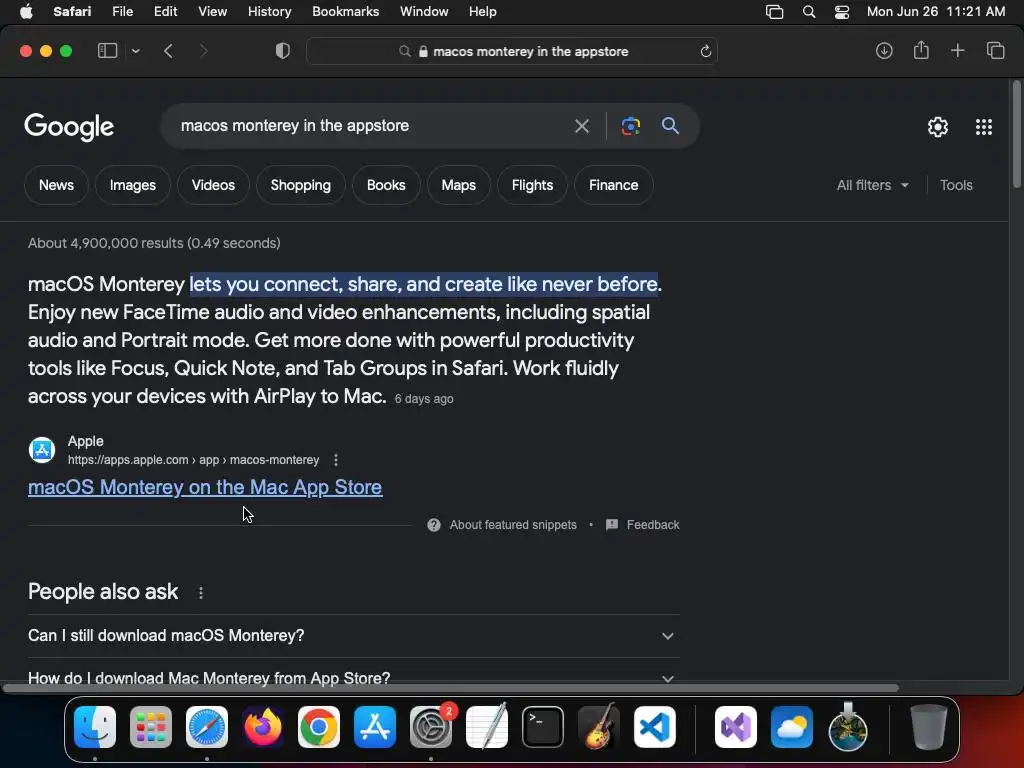Filter results by Shopping

pos(300,185)
